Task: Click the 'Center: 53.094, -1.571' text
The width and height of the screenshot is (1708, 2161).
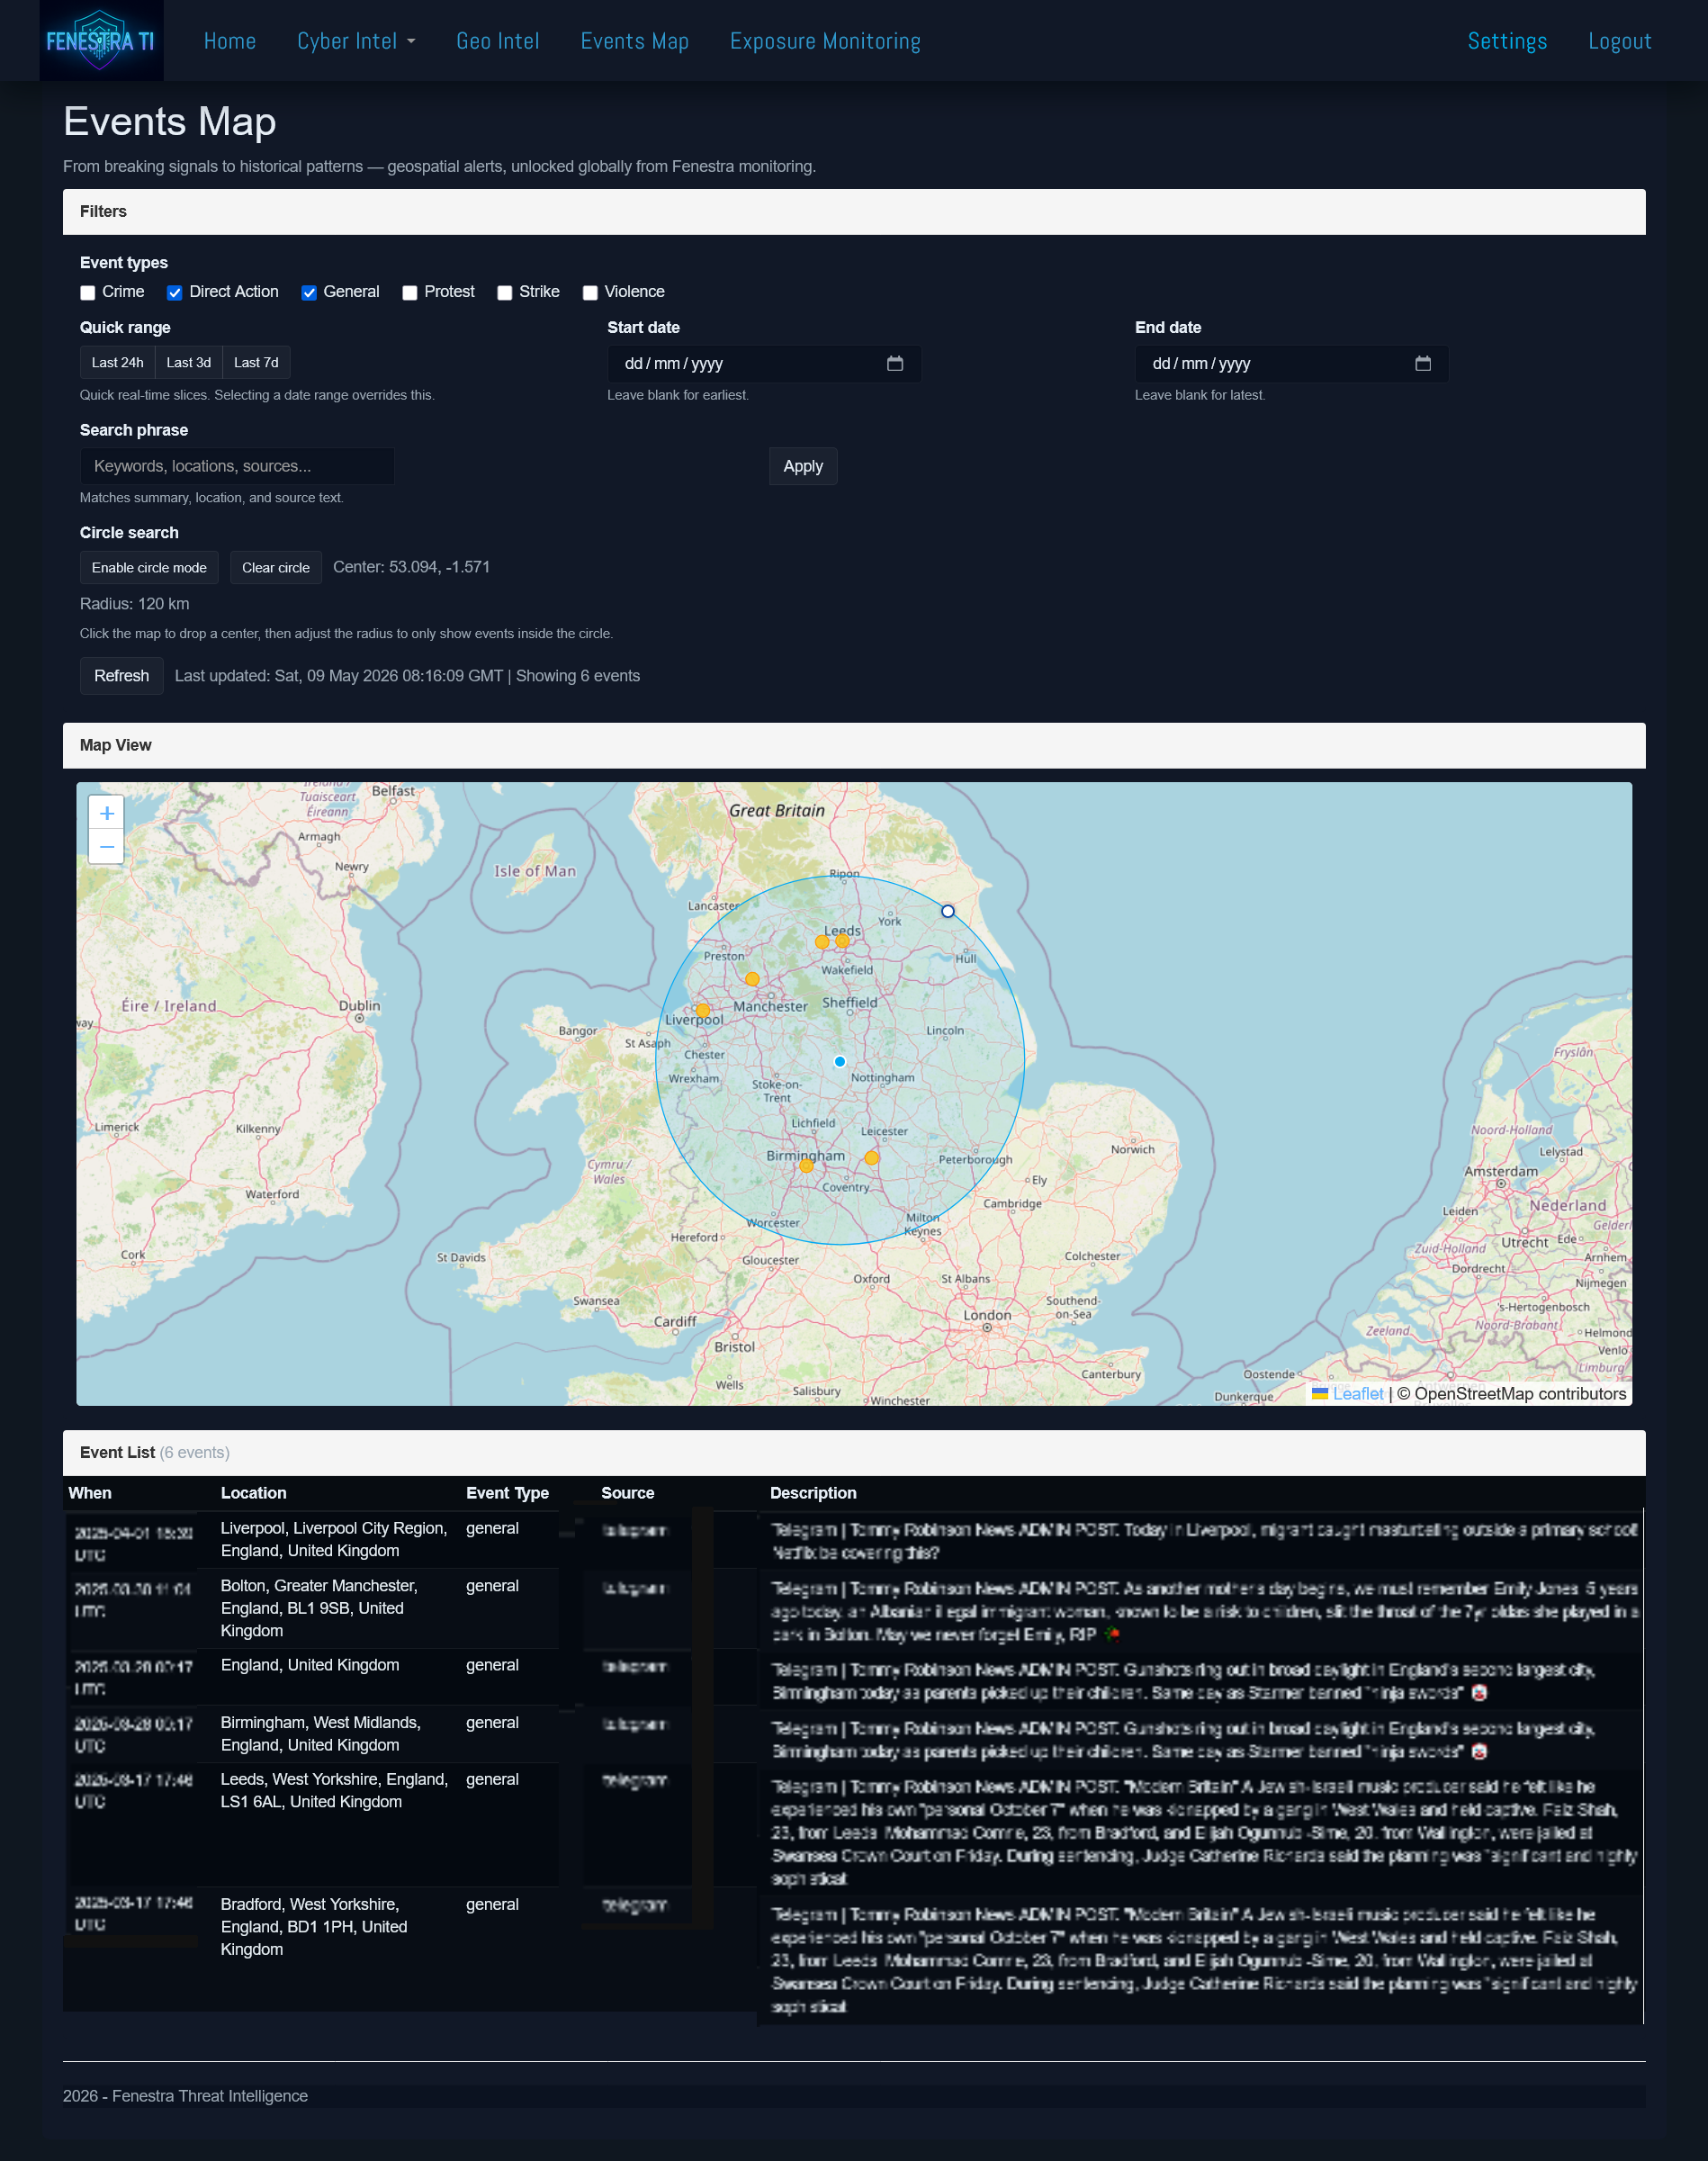Action: coord(411,567)
